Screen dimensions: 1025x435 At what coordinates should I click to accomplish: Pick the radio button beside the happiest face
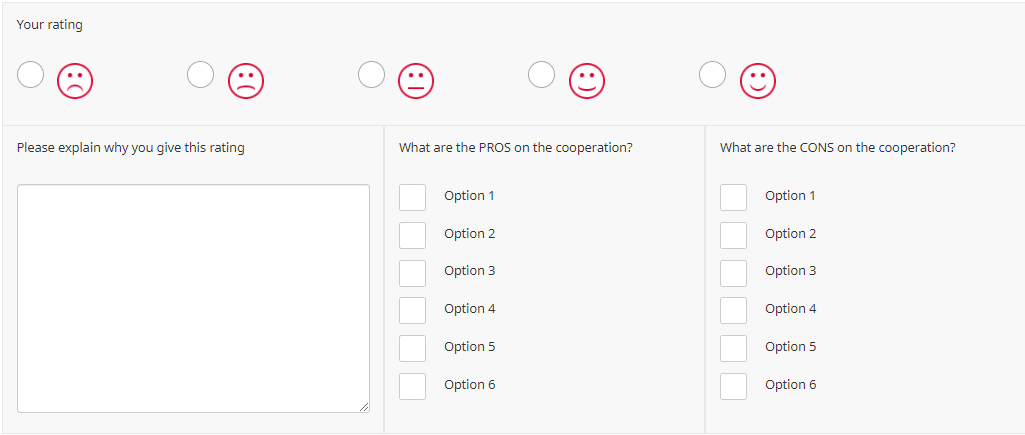712,75
